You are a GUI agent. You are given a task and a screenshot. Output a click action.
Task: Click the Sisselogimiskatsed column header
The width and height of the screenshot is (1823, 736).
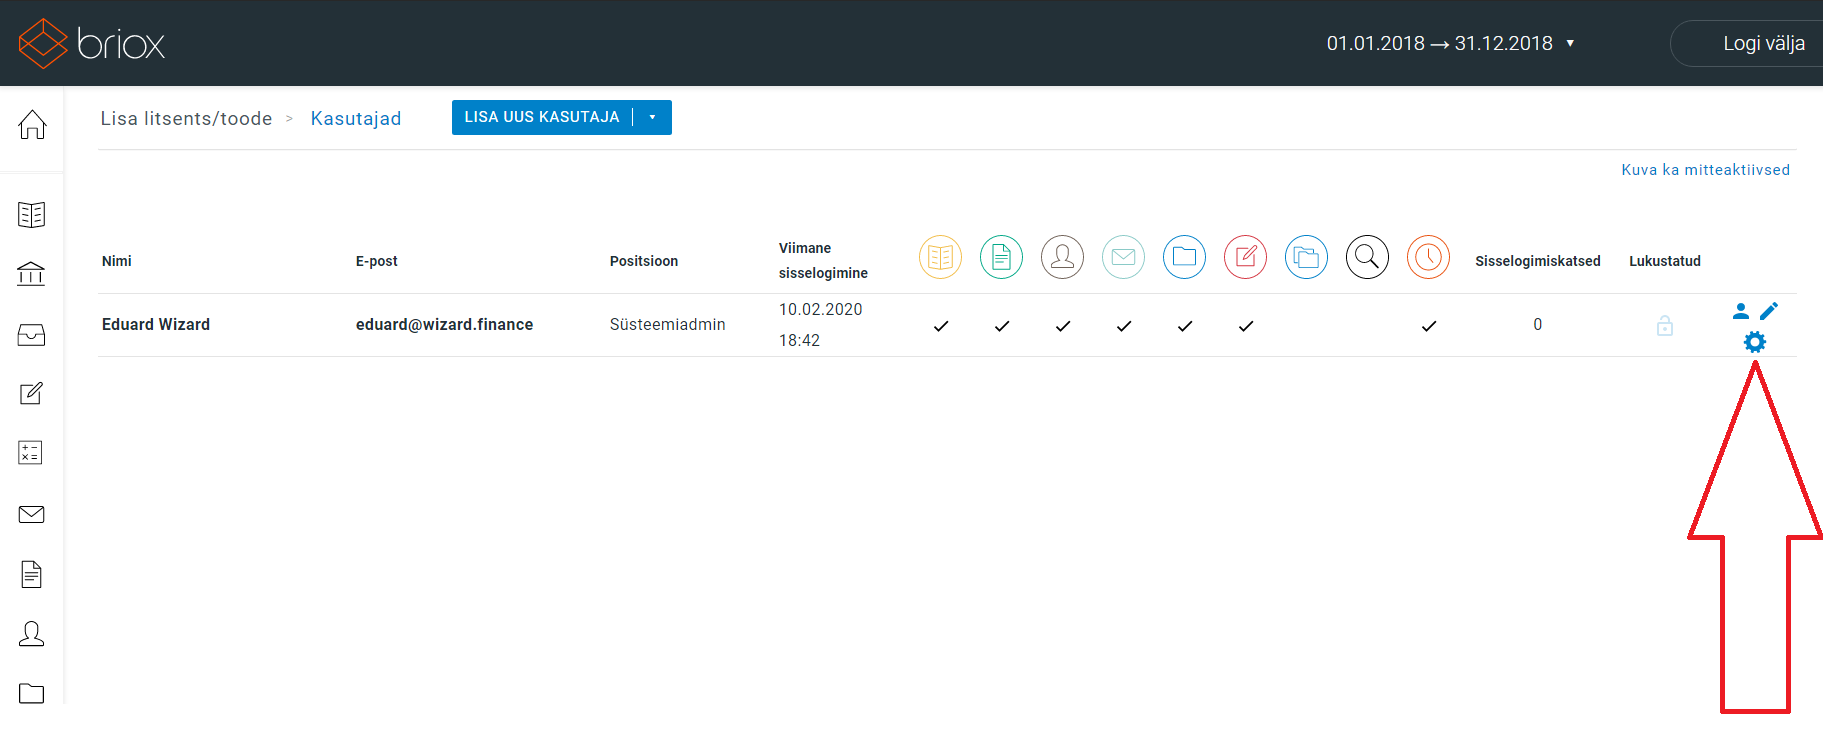click(1538, 261)
